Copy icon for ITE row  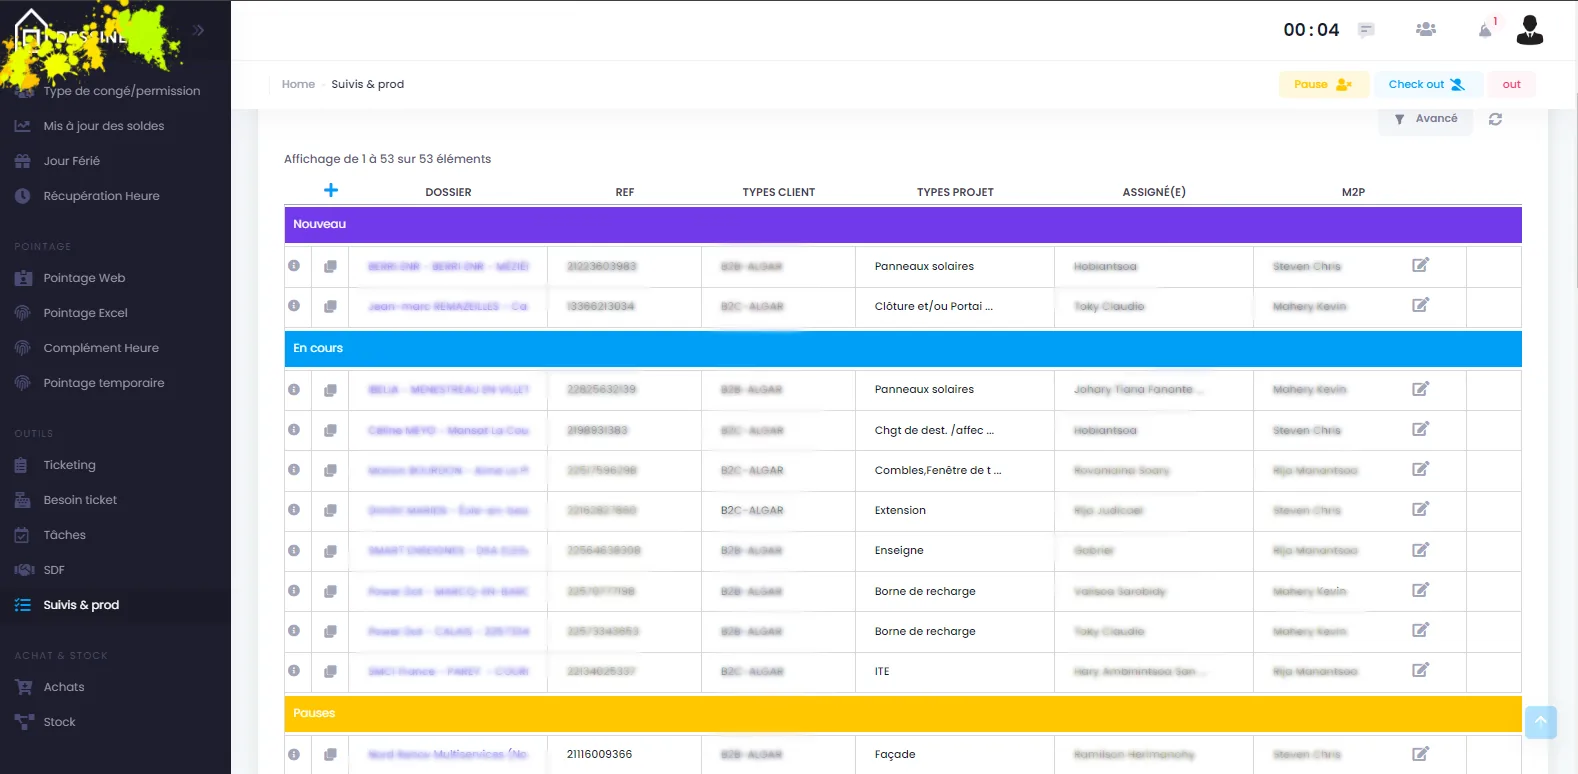(330, 672)
